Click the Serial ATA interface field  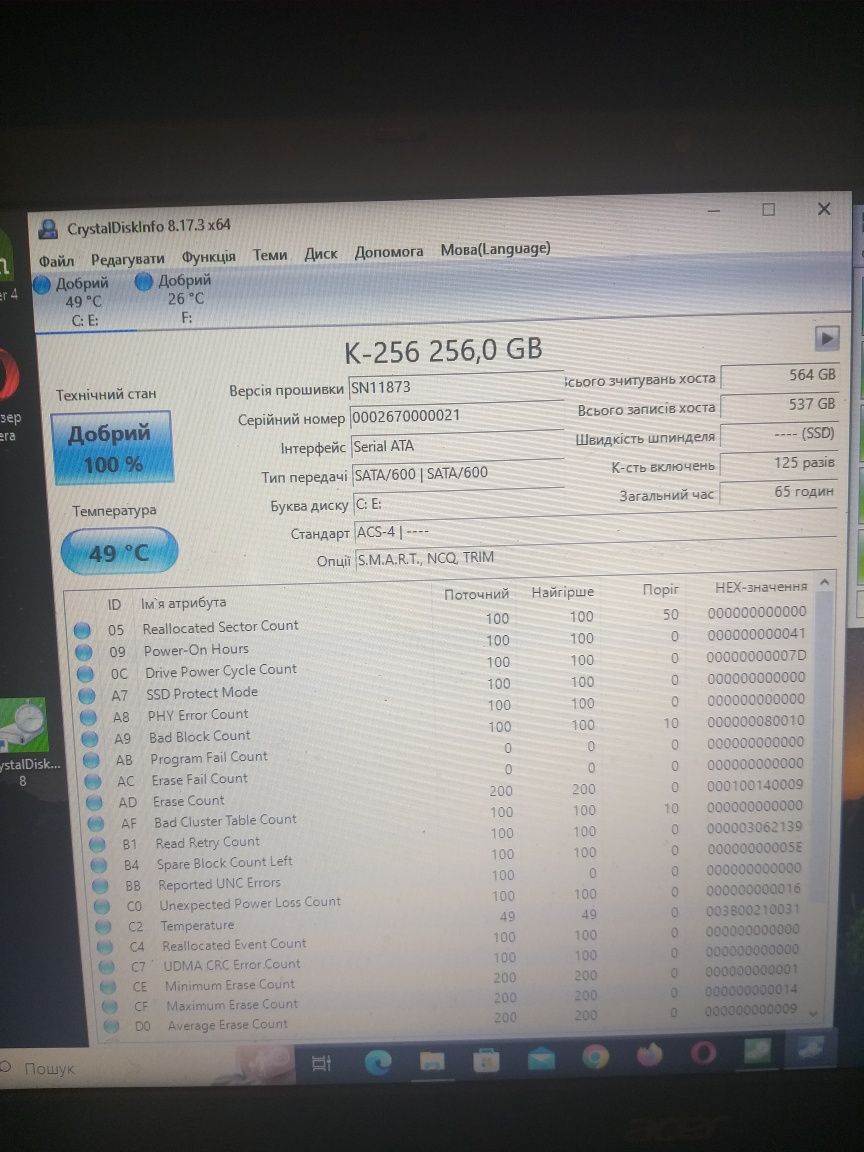457,445
